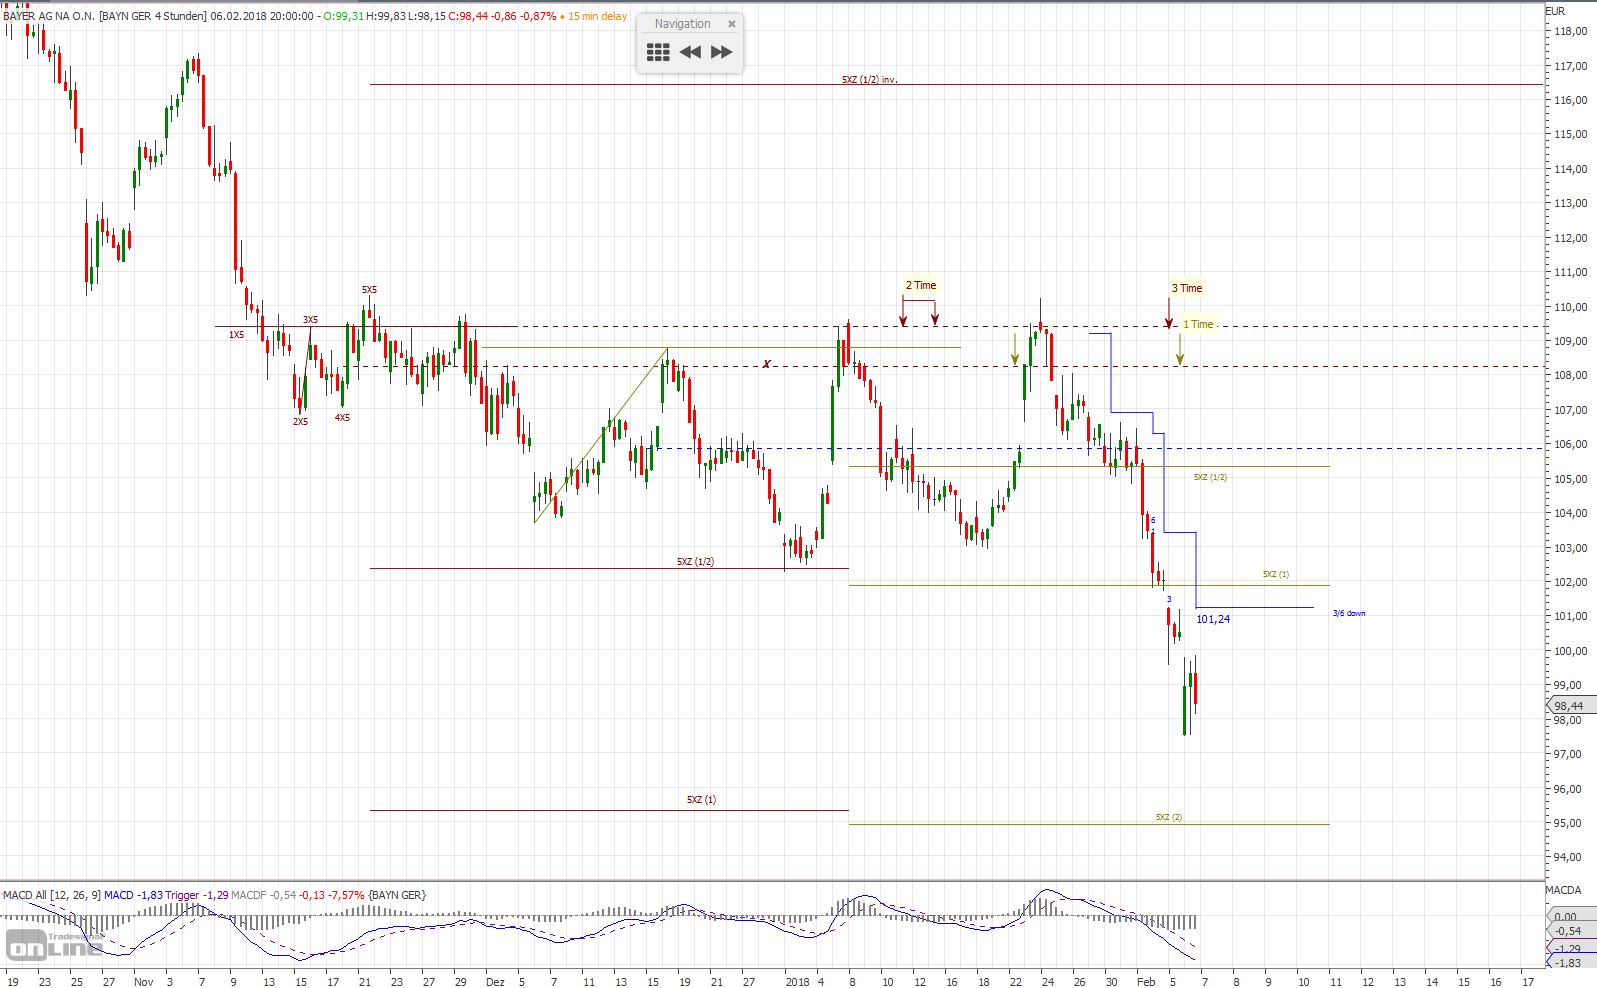
Task: Click the -1,83 MACD value tag
Action: [x=1568, y=963]
